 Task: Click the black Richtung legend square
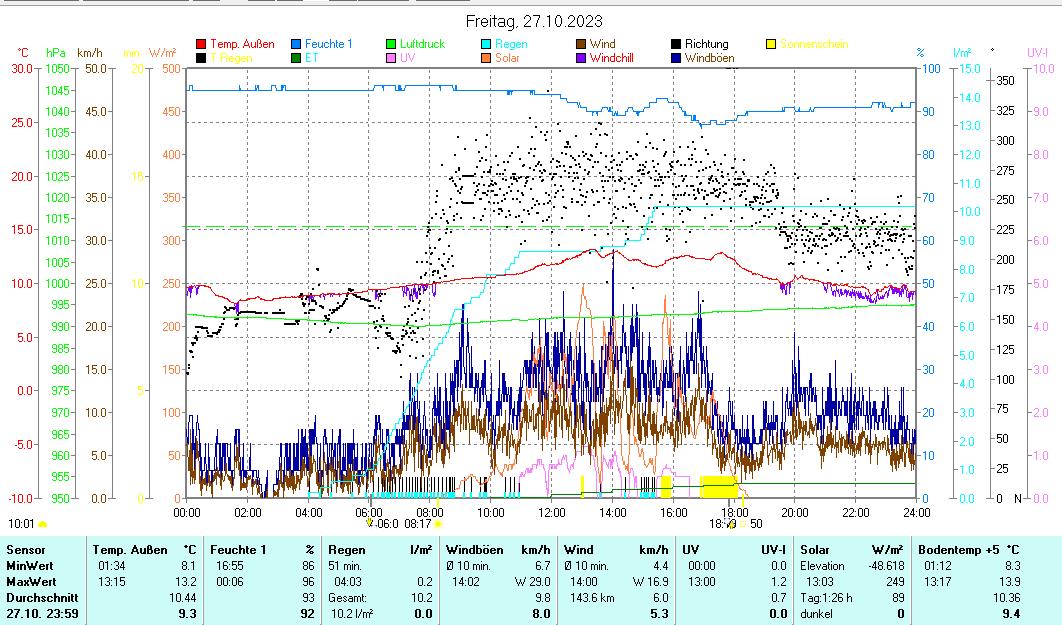coord(676,44)
